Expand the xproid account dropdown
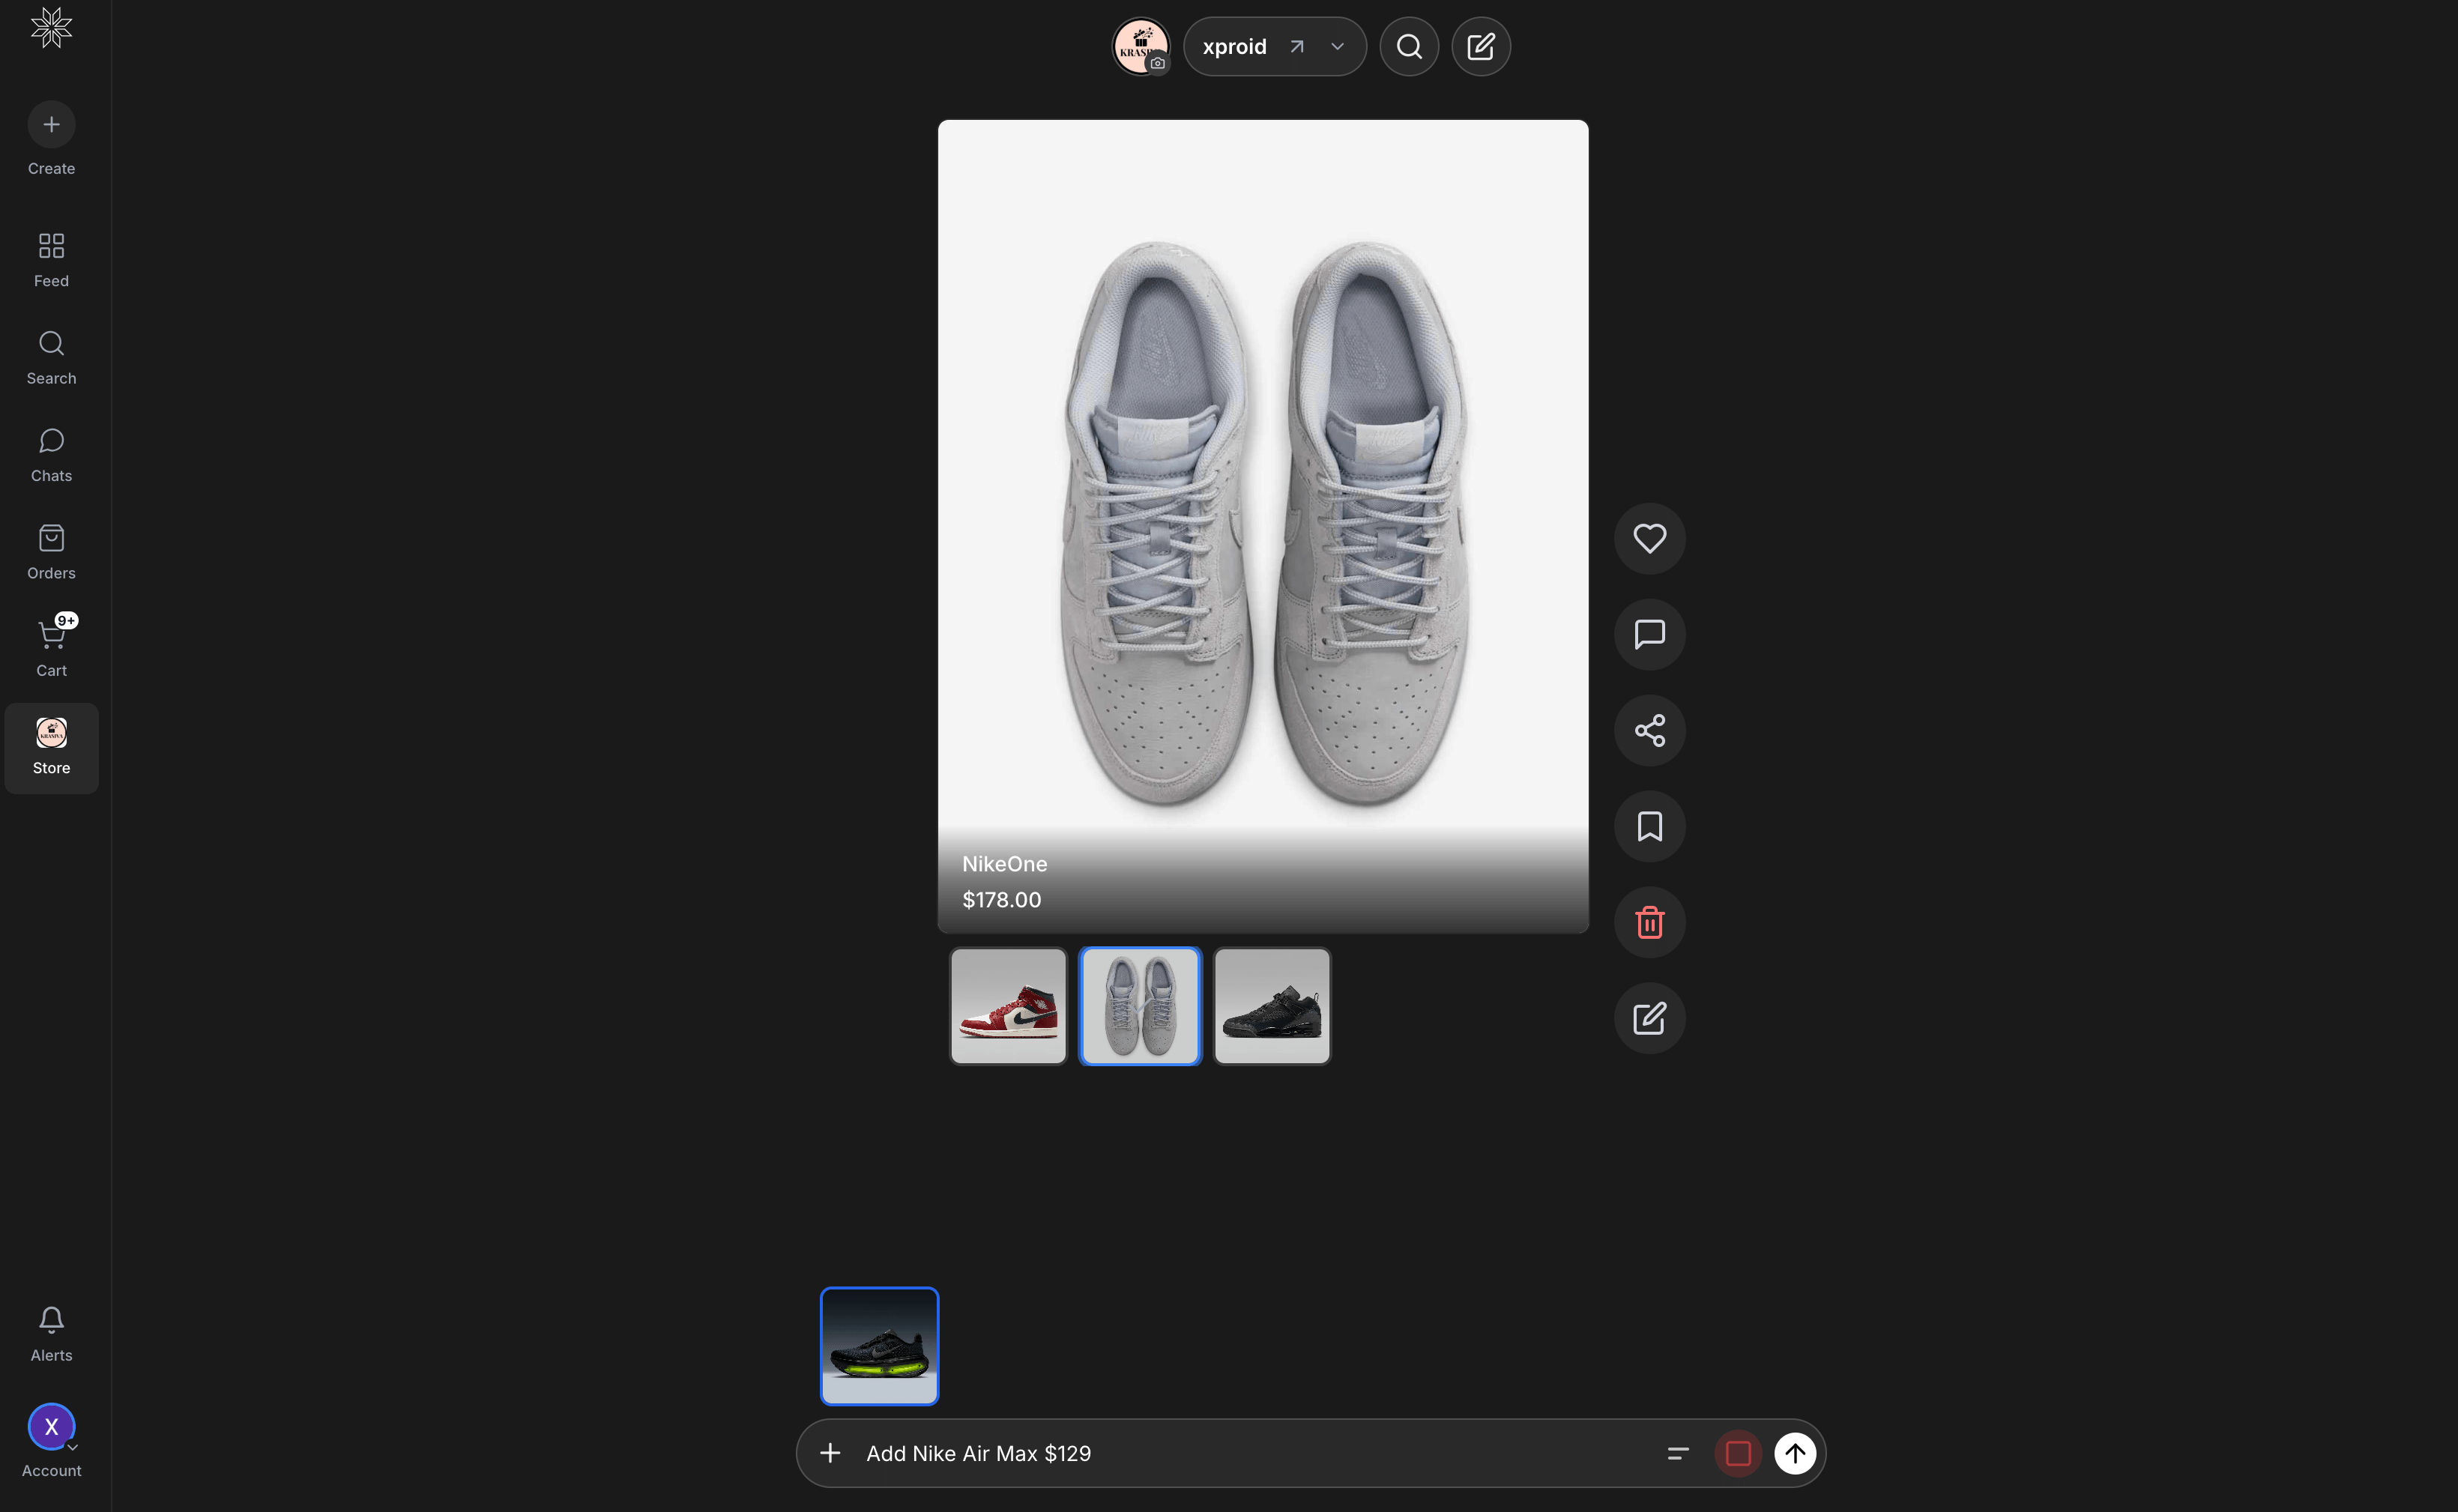Image resolution: width=2458 pixels, height=1512 pixels. [x=1336, y=46]
